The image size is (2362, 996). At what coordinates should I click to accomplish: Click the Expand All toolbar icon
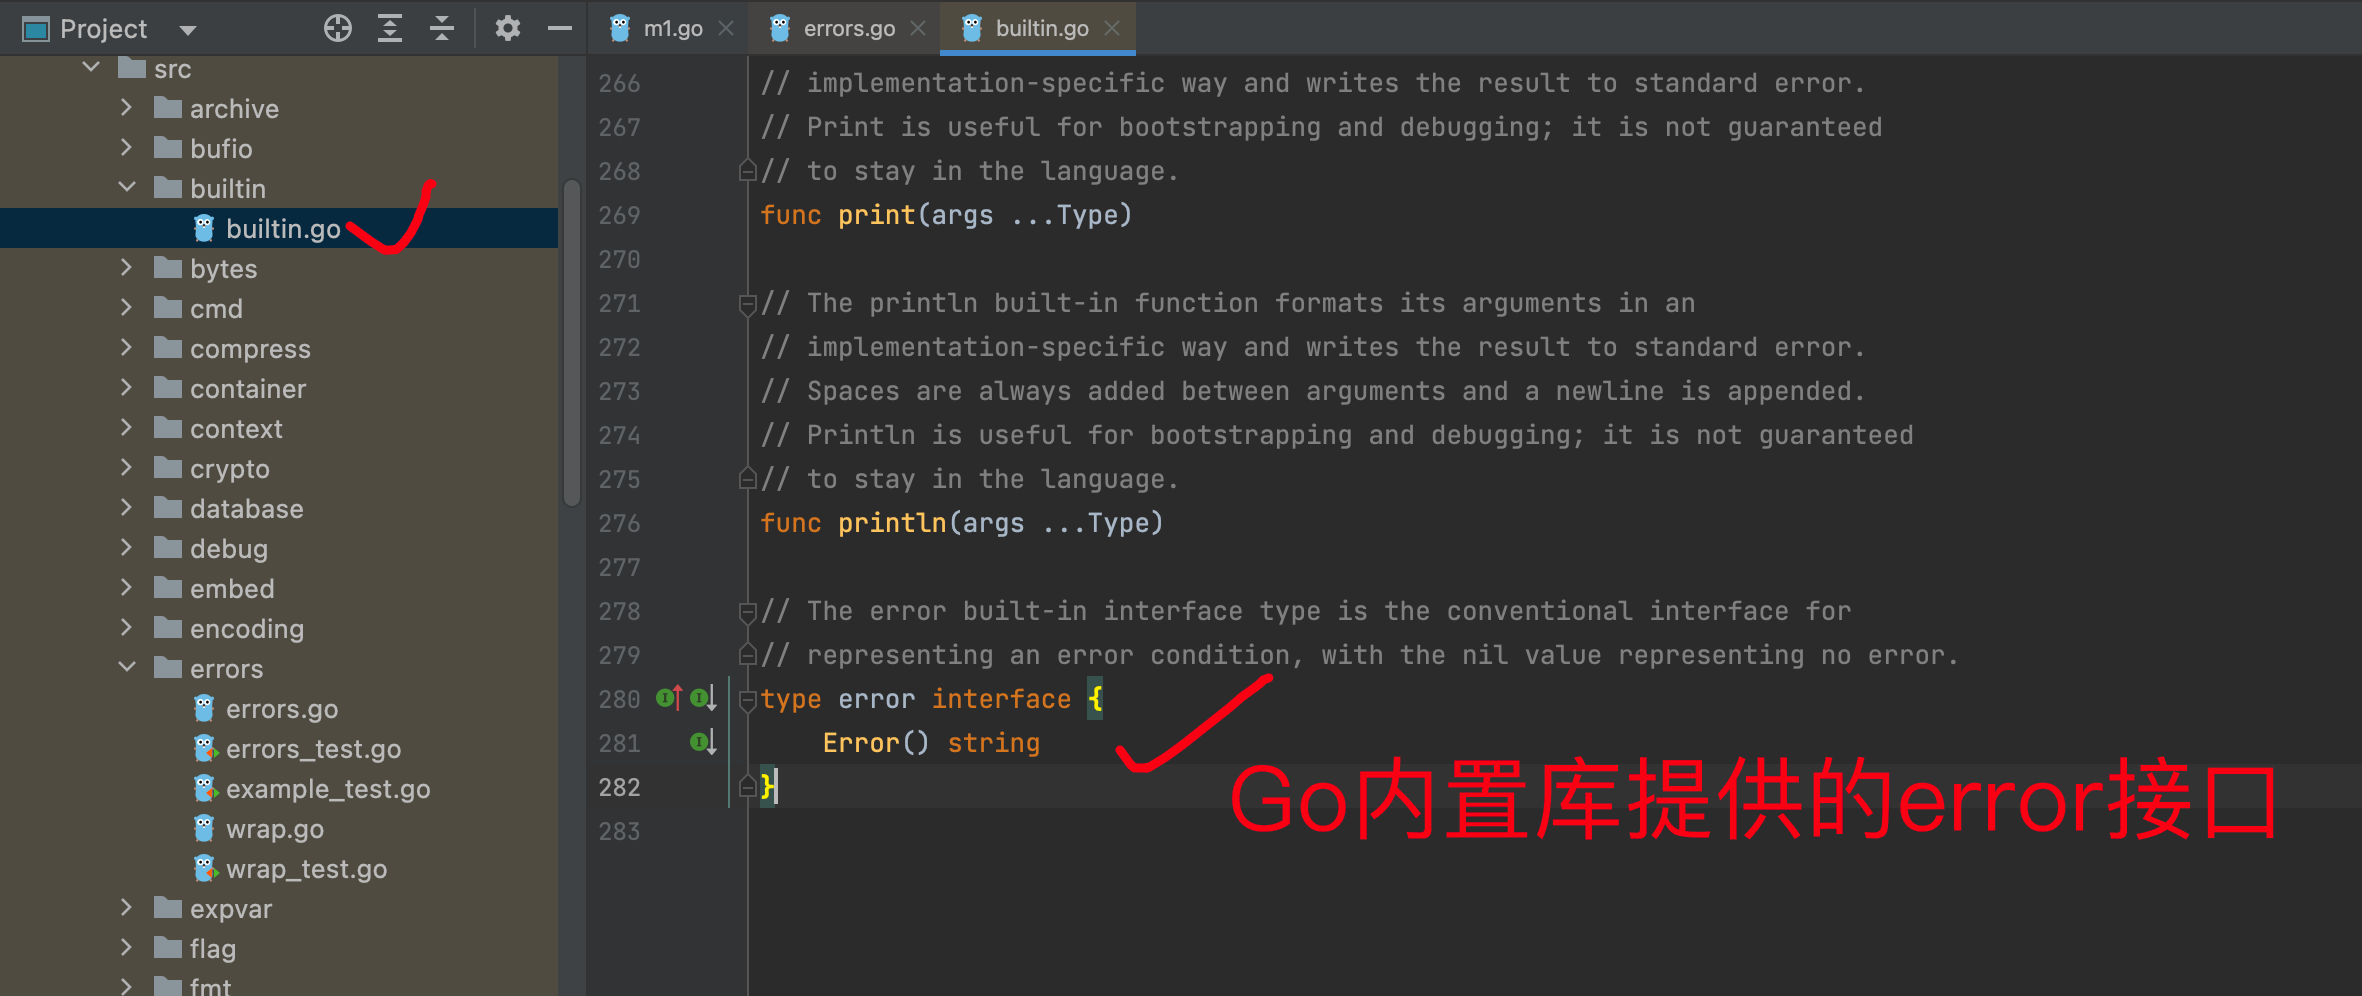[390, 28]
